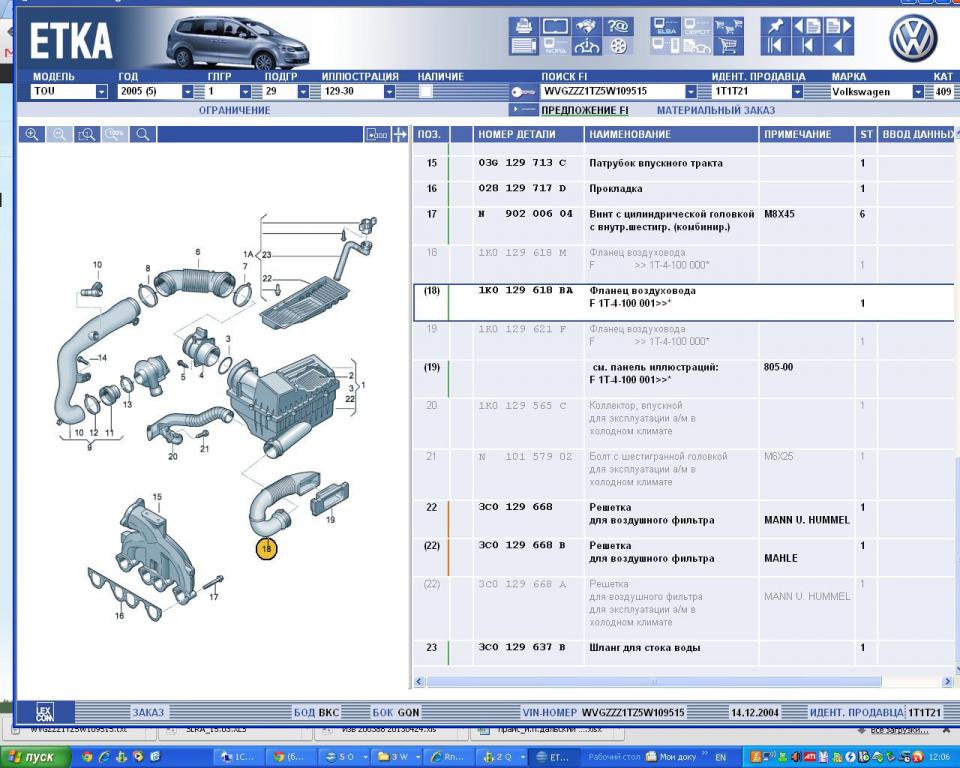Click the wheel rim icon
960x768 pixels.
click(x=618, y=46)
